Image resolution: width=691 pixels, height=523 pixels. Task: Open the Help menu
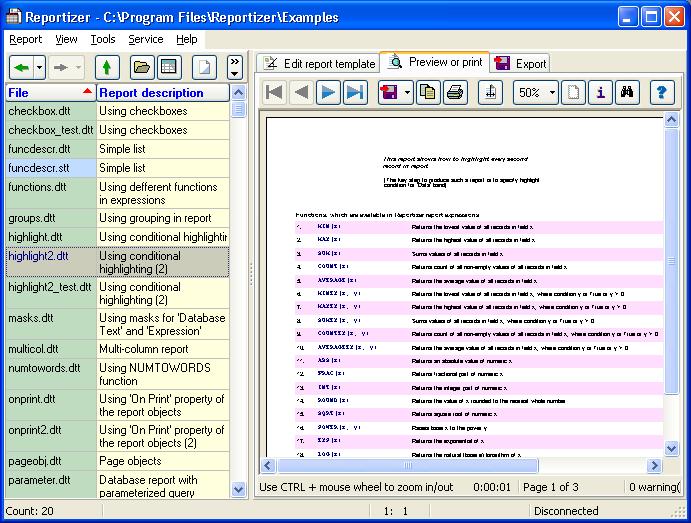186,39
